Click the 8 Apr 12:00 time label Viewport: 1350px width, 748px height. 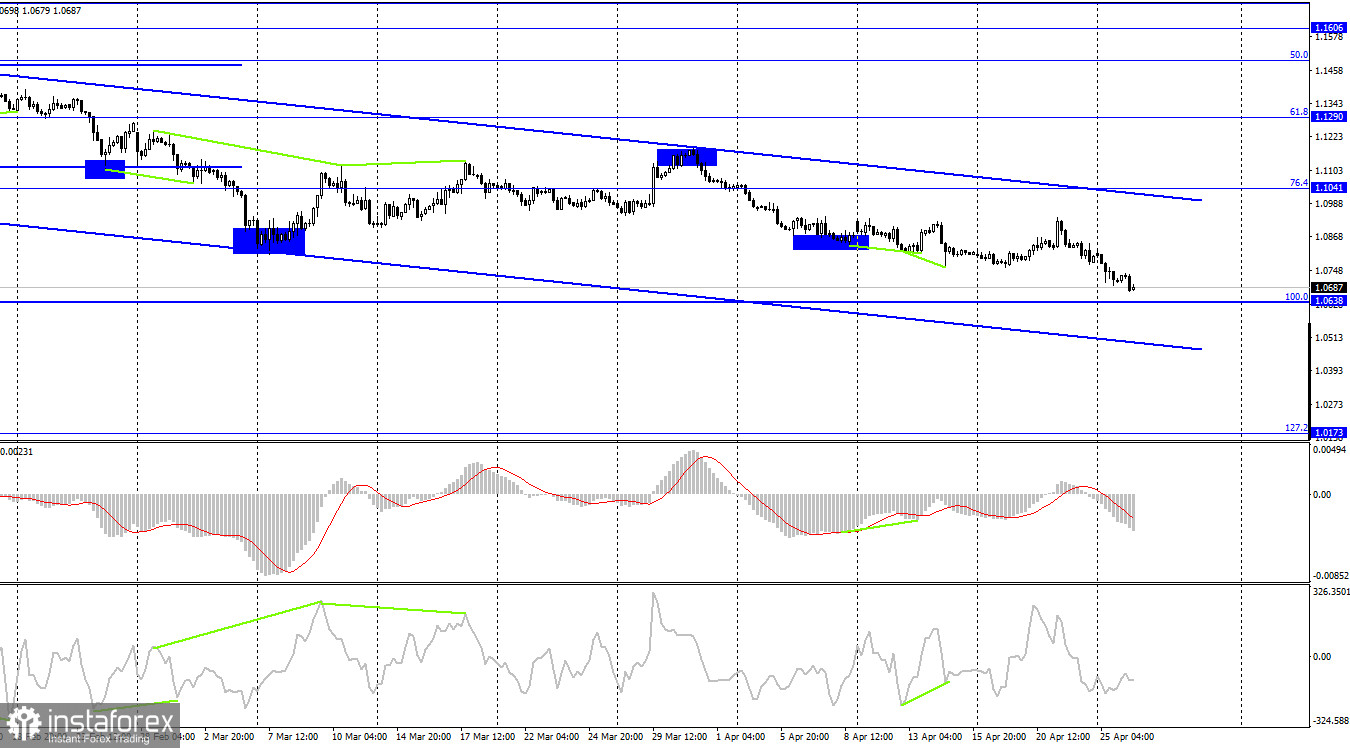(x=868, y=737)
